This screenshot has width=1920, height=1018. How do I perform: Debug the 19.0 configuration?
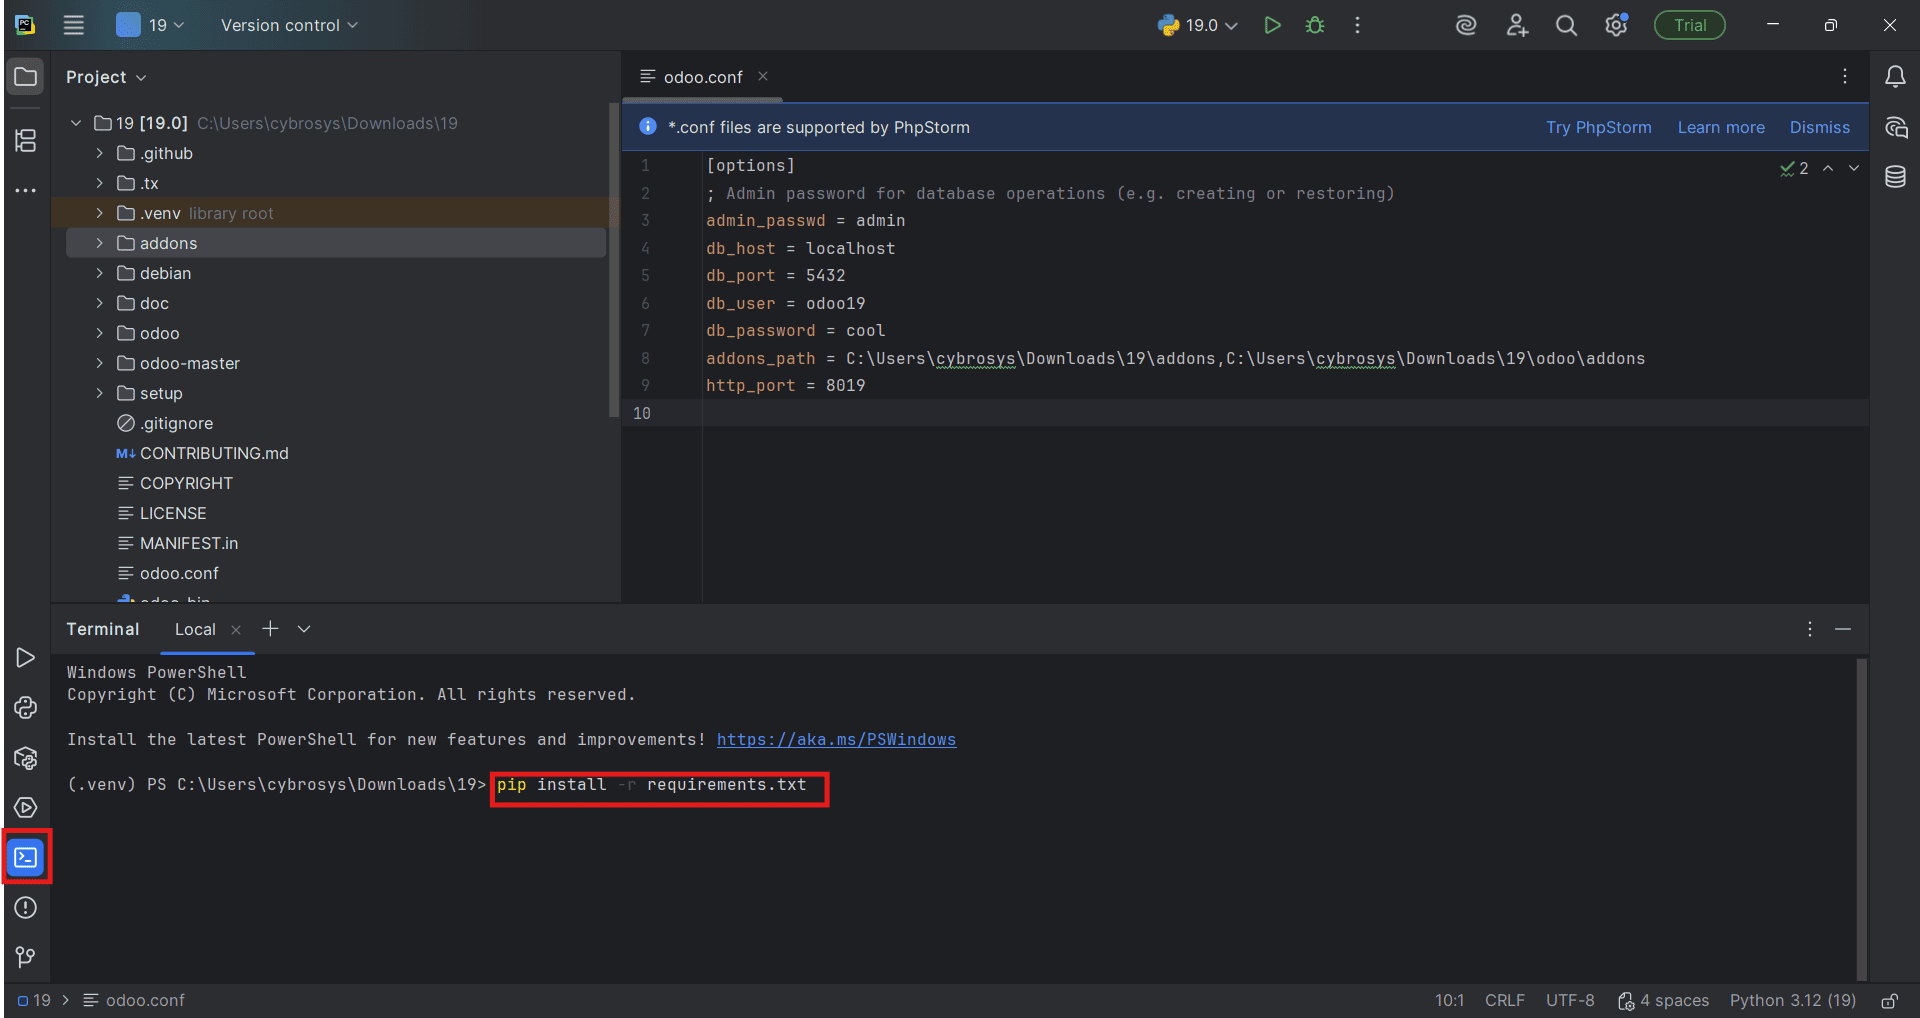(x=1315, y=25)
